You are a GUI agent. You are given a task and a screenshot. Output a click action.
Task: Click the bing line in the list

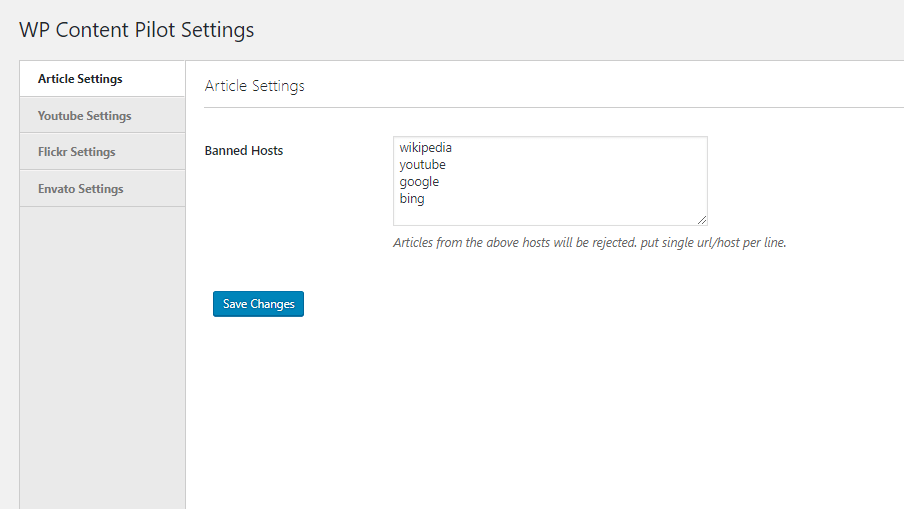tap(412, 199)
